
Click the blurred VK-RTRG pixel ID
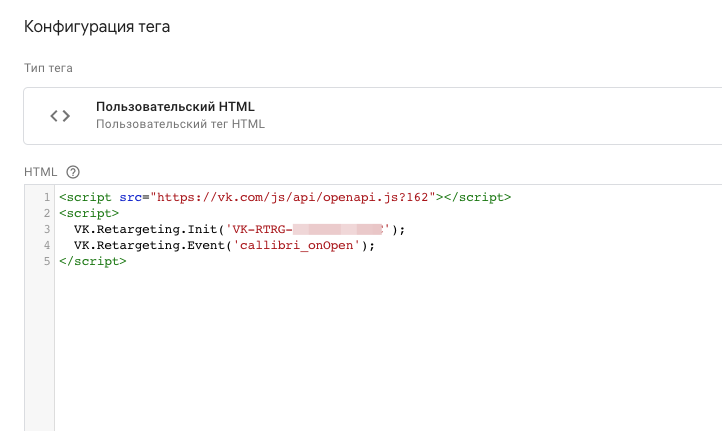click(340, 229)
